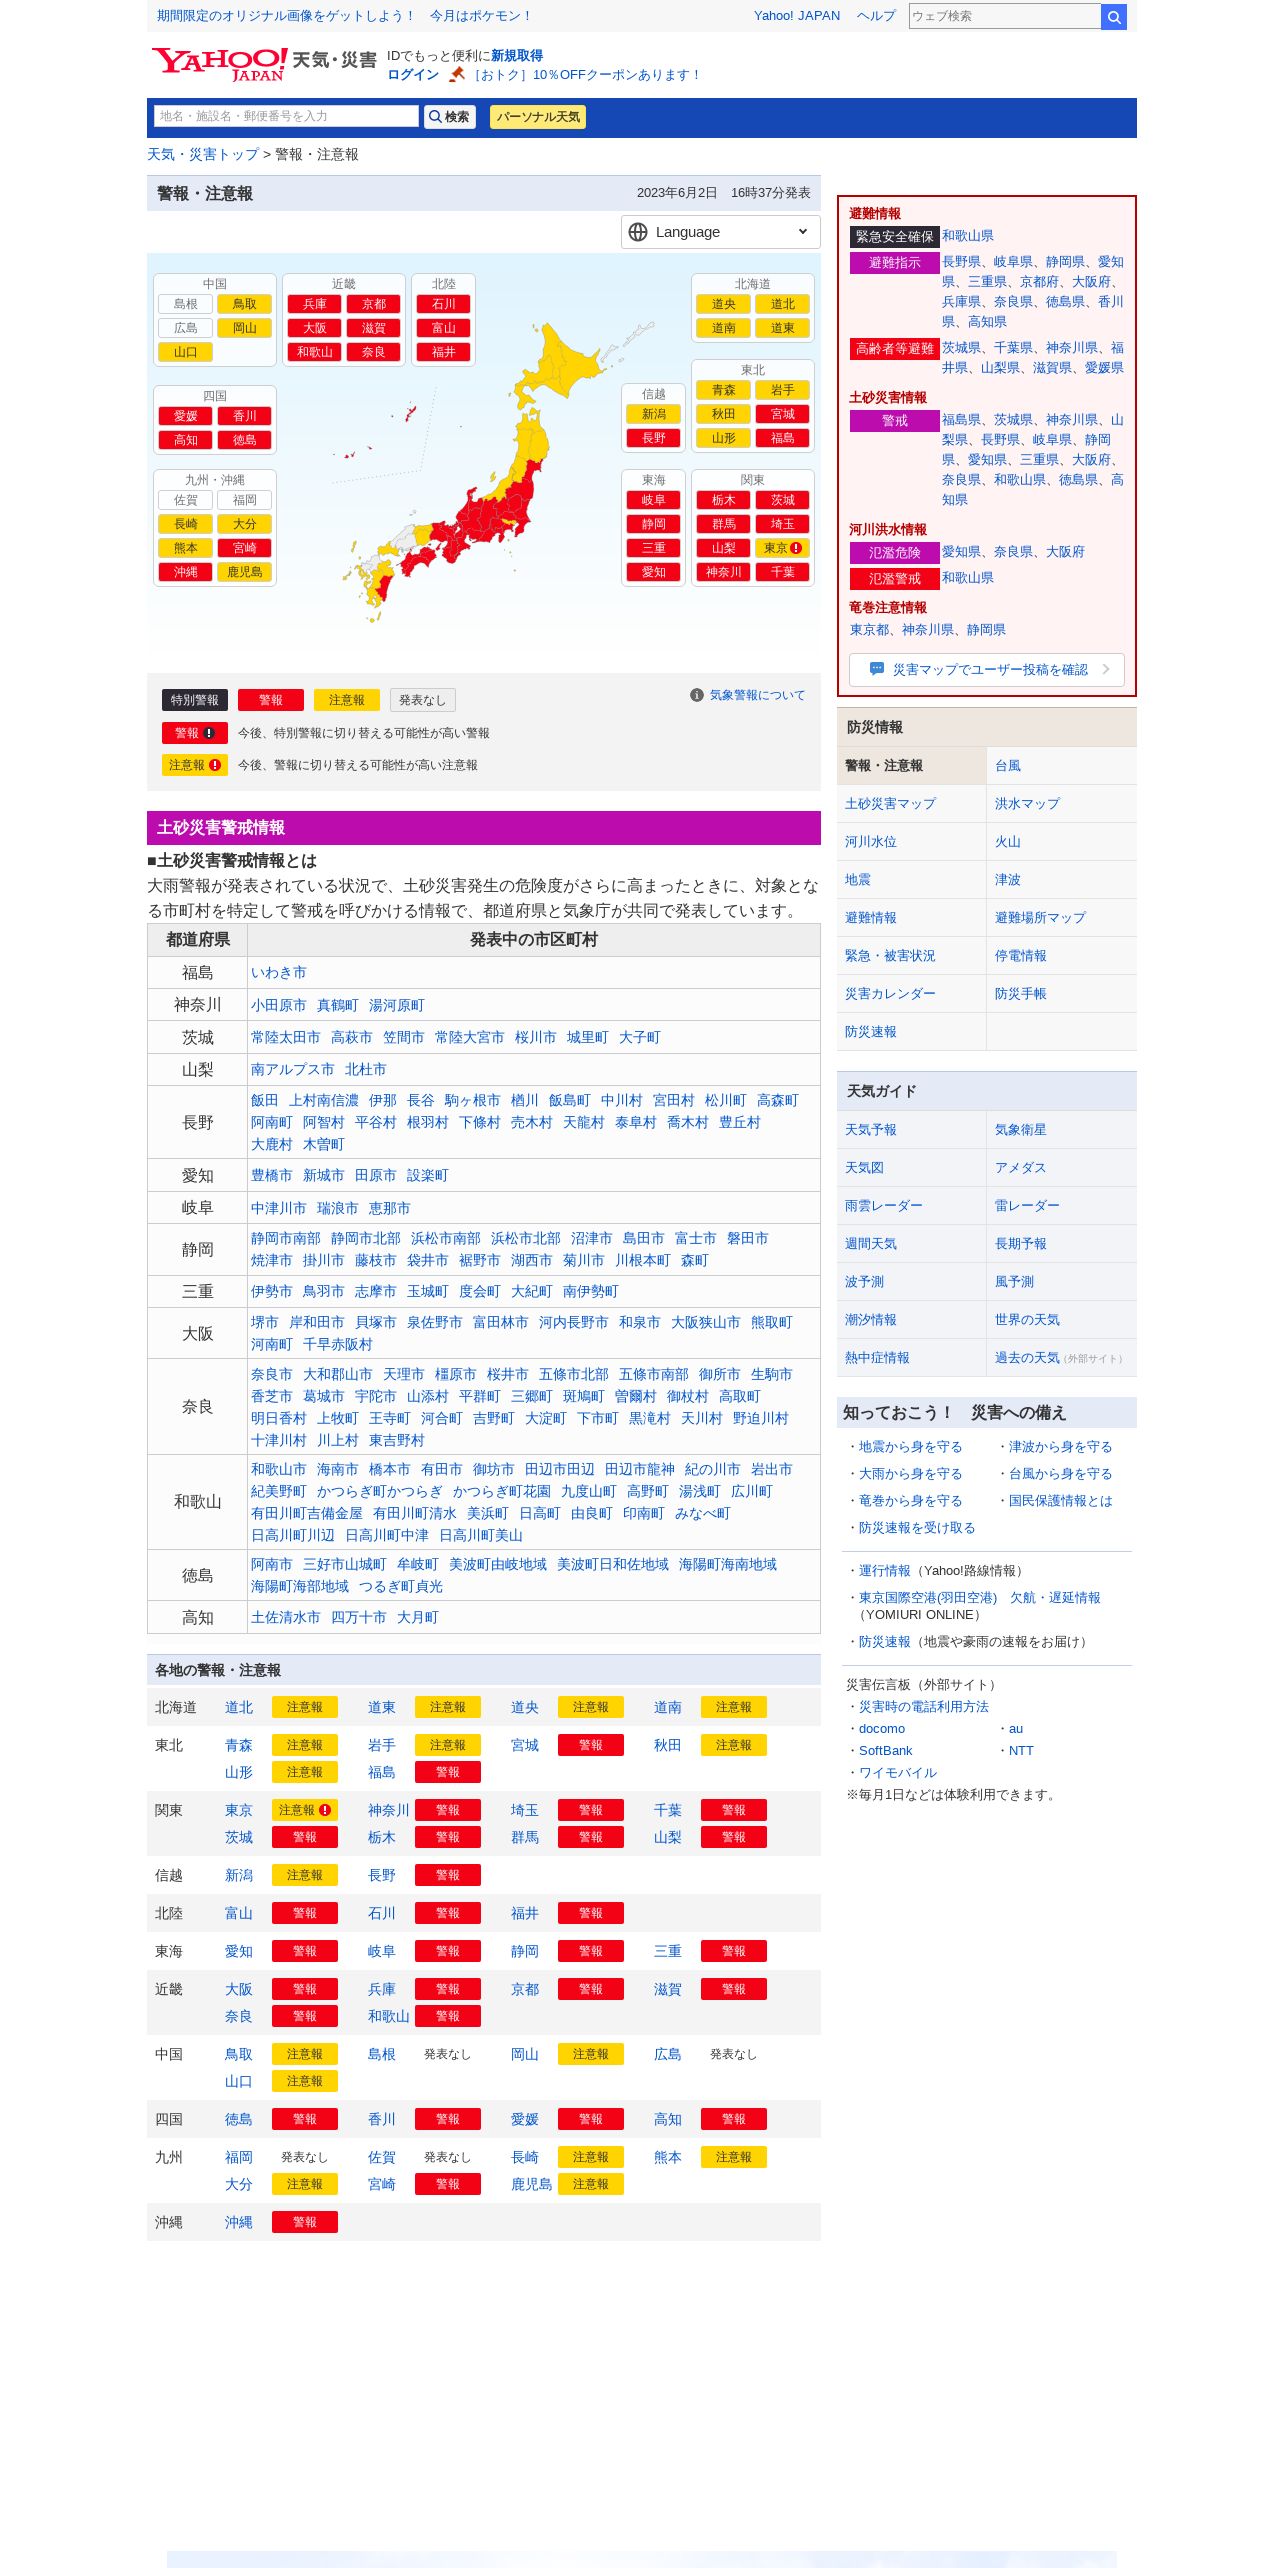
Task: Click the 気象警報について link
Action: pos(757,695)
